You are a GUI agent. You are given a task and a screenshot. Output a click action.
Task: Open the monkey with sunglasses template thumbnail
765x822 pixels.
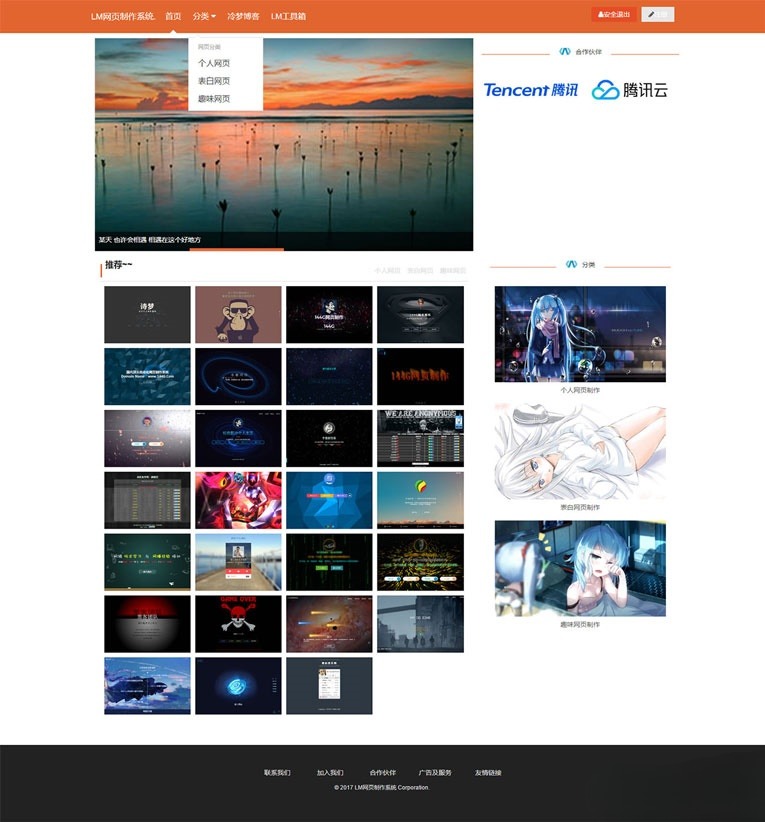tap(238, 315)
